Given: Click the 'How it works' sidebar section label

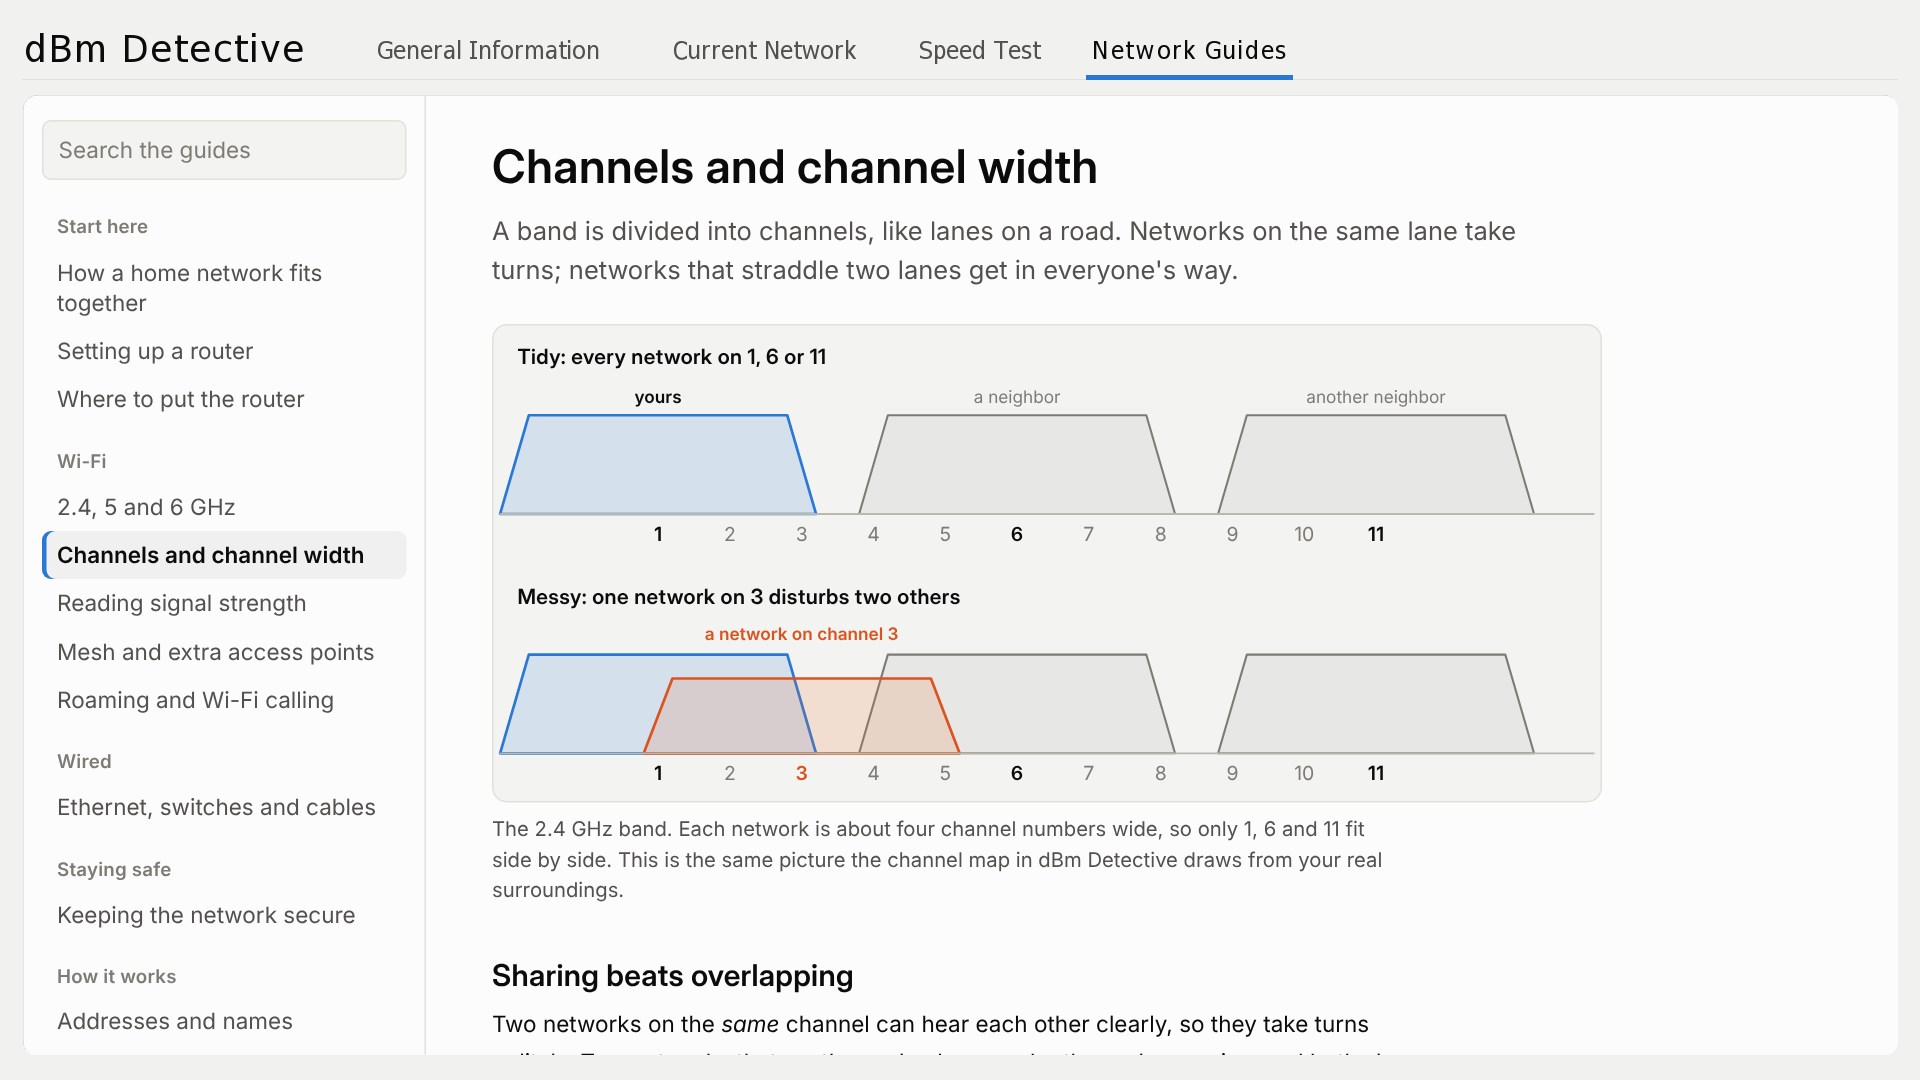Looking at the screenshot, I should coord(116,976).
